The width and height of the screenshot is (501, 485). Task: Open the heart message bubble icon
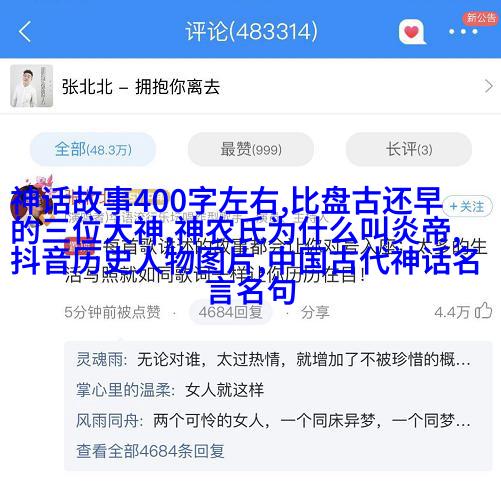point(412,32)
